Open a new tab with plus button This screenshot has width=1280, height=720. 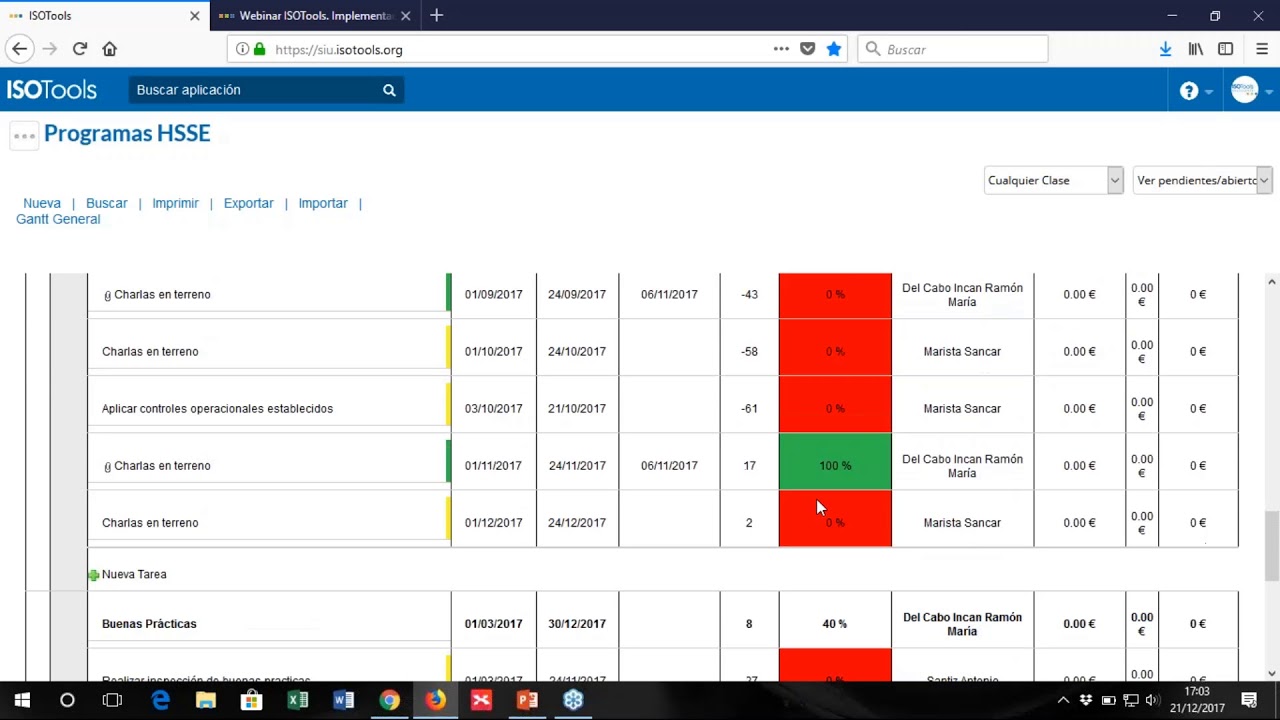[x=436, y=15]
